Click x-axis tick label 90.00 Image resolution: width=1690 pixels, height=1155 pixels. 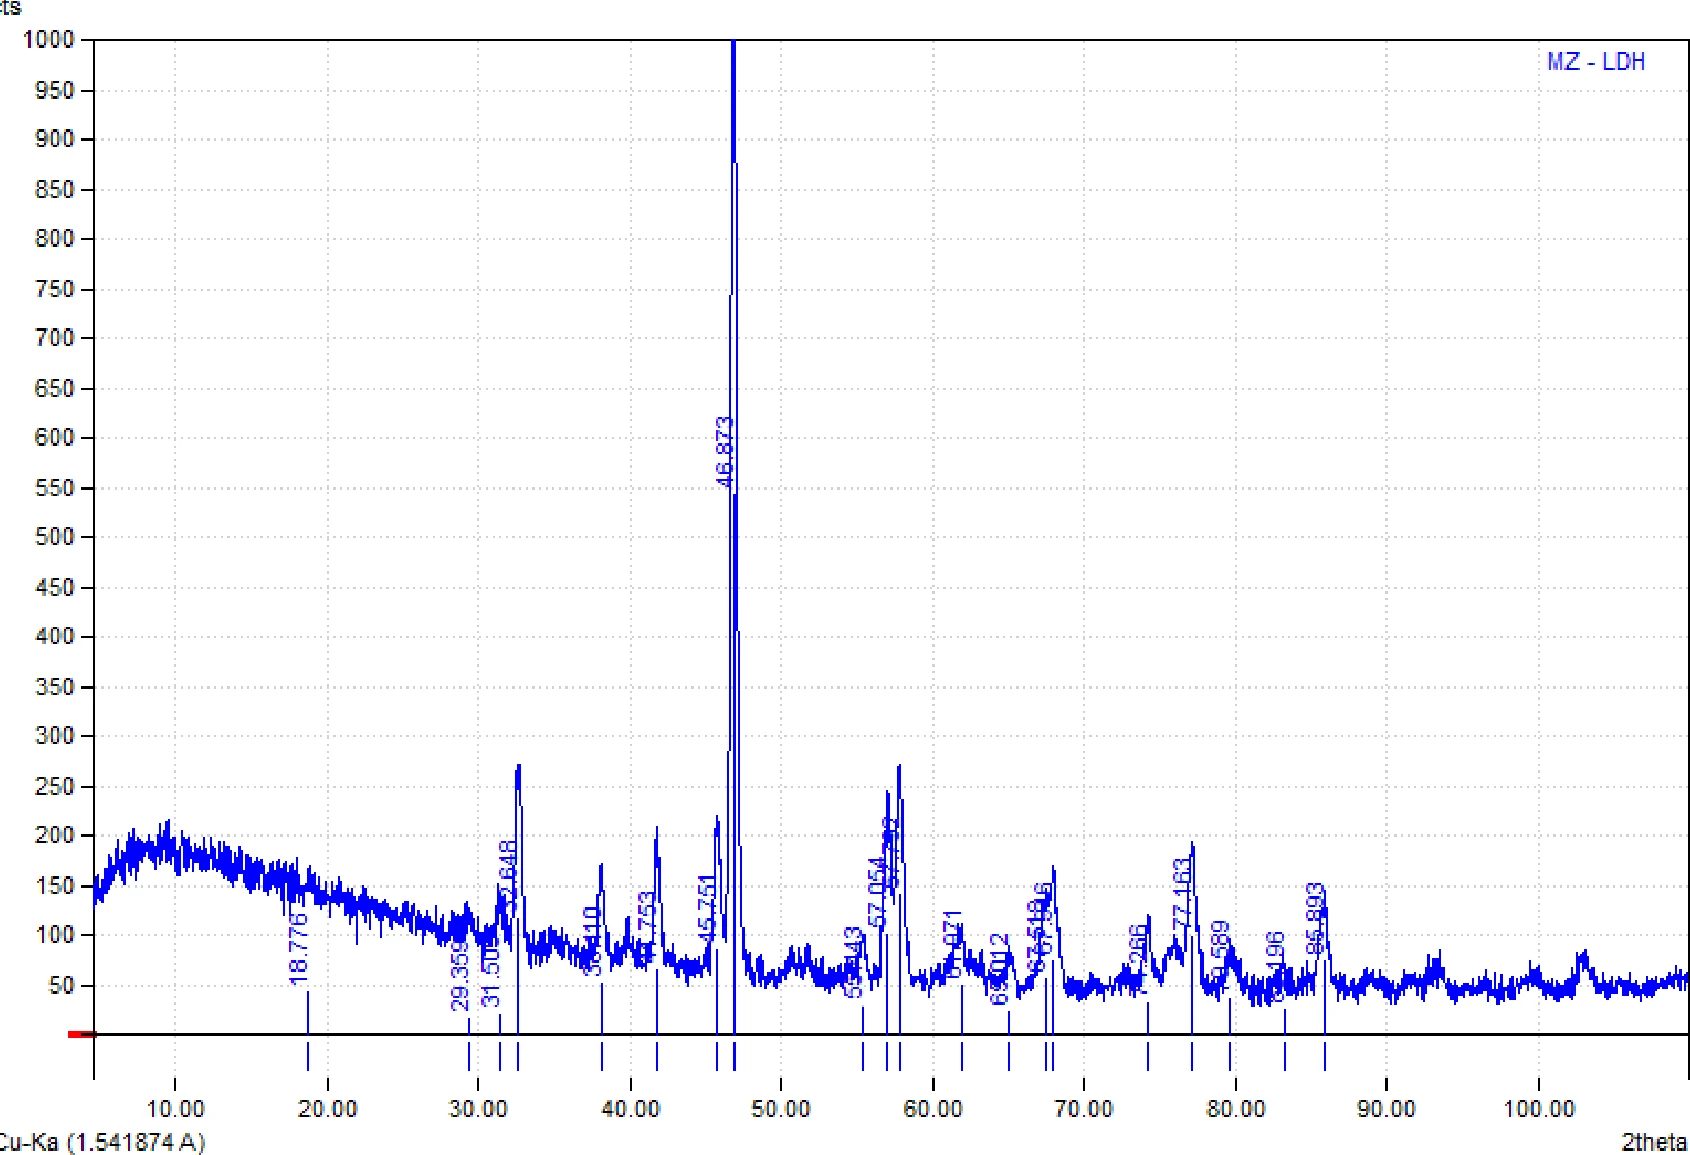(x=1387, y=1109)
